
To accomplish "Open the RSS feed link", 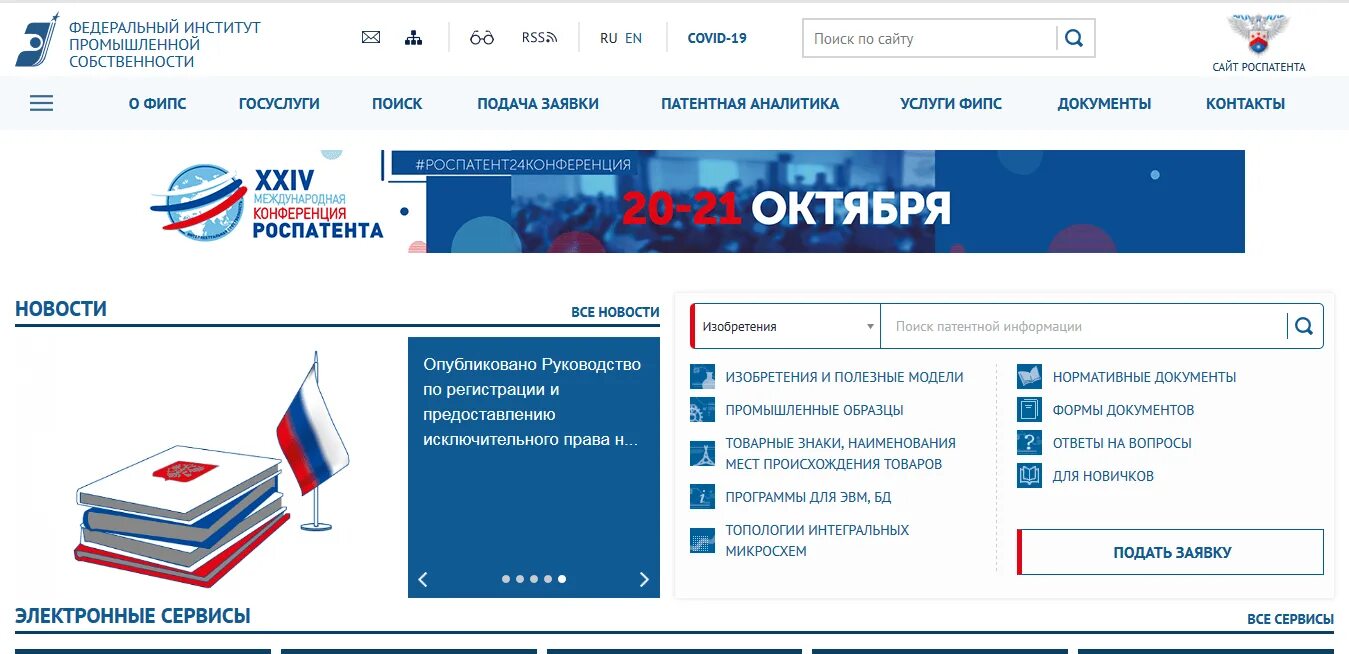I will point(539,38).
